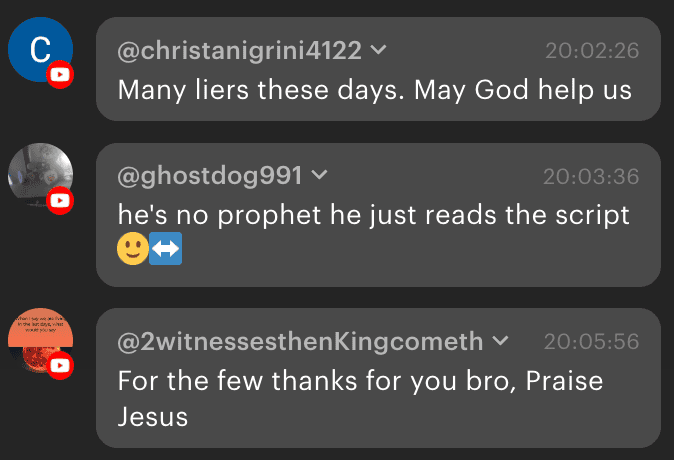The image size is (674, 460).
Task: Click the YouTube badge on 2witnessesthenKingcometh's avatar
Action: tap(61, 366)
